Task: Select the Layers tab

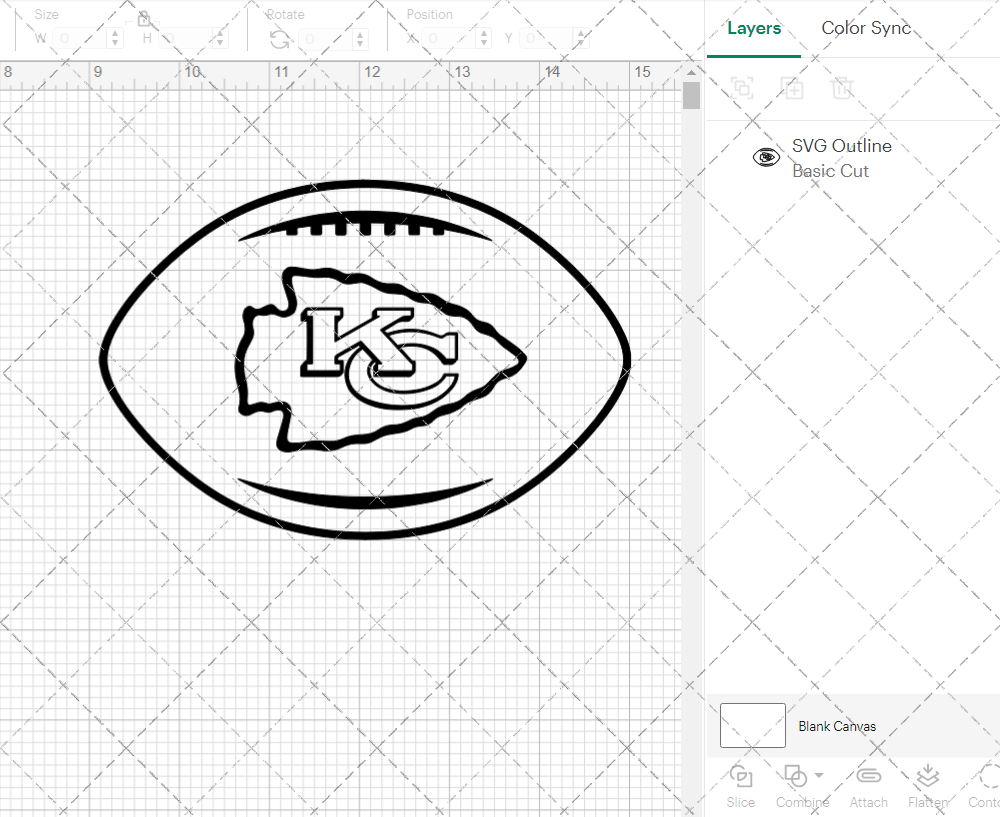Action: pos(754,28)
